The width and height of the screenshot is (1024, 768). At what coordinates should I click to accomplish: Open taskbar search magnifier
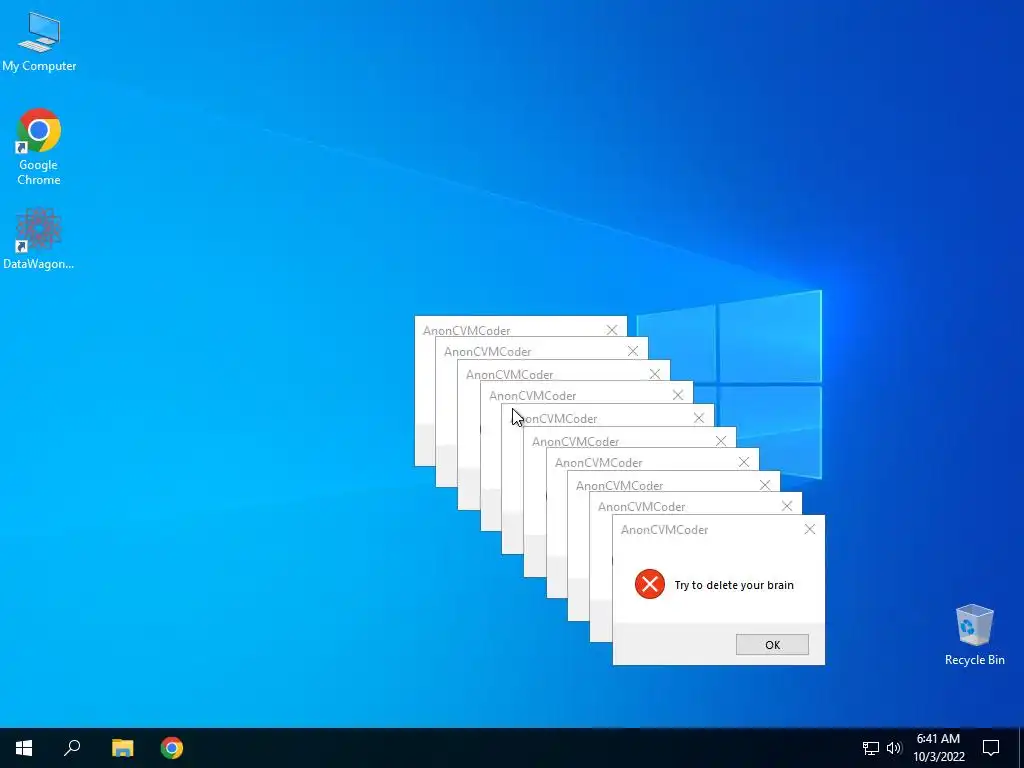pos(72,748)
